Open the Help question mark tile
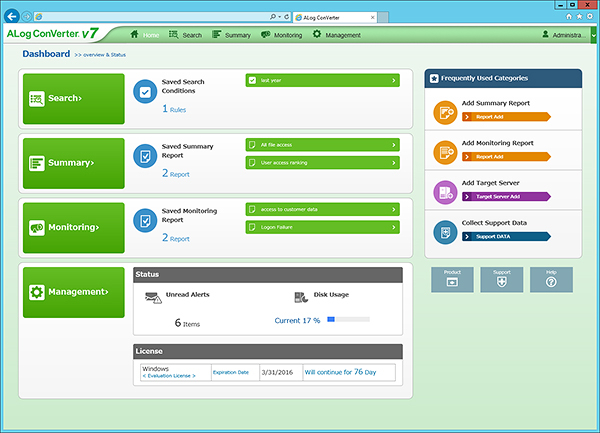The image size is (600, 433). [x=551, y=280]
